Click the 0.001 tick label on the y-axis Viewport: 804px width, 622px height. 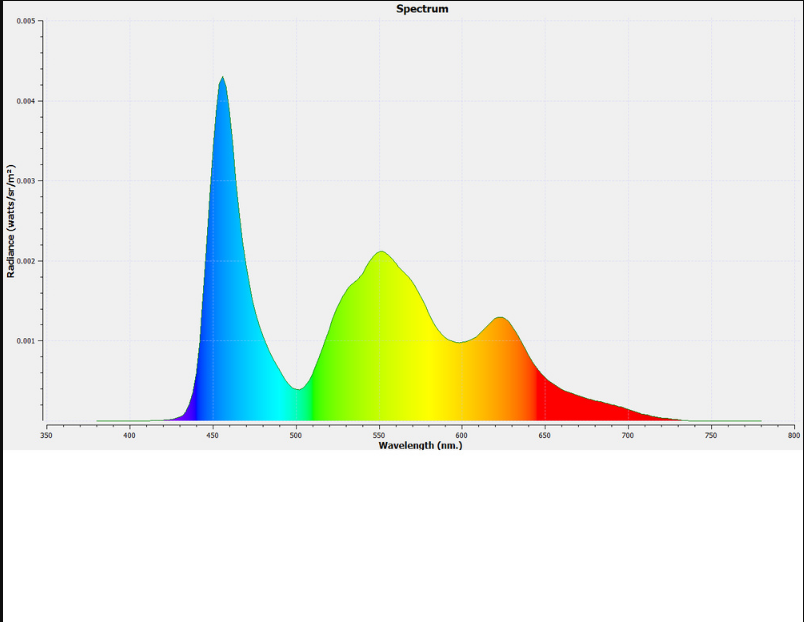[x=26, y=341]
